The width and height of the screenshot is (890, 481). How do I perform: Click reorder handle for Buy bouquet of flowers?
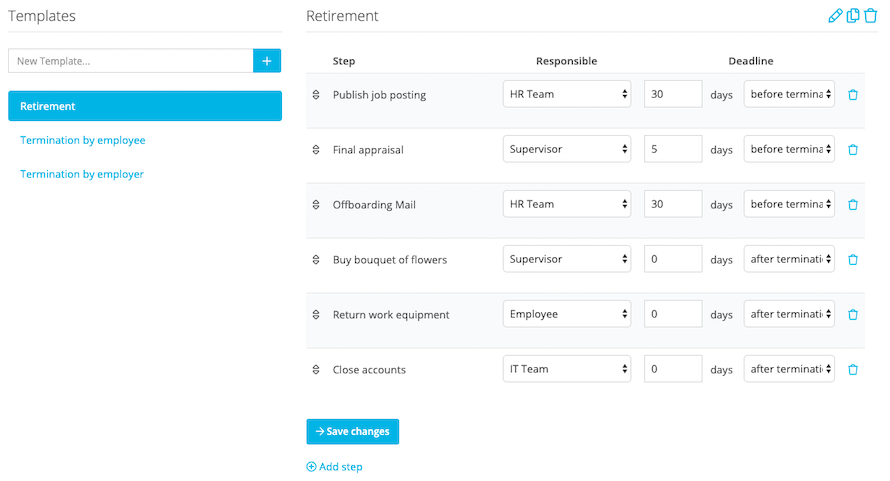coord(316,260)
